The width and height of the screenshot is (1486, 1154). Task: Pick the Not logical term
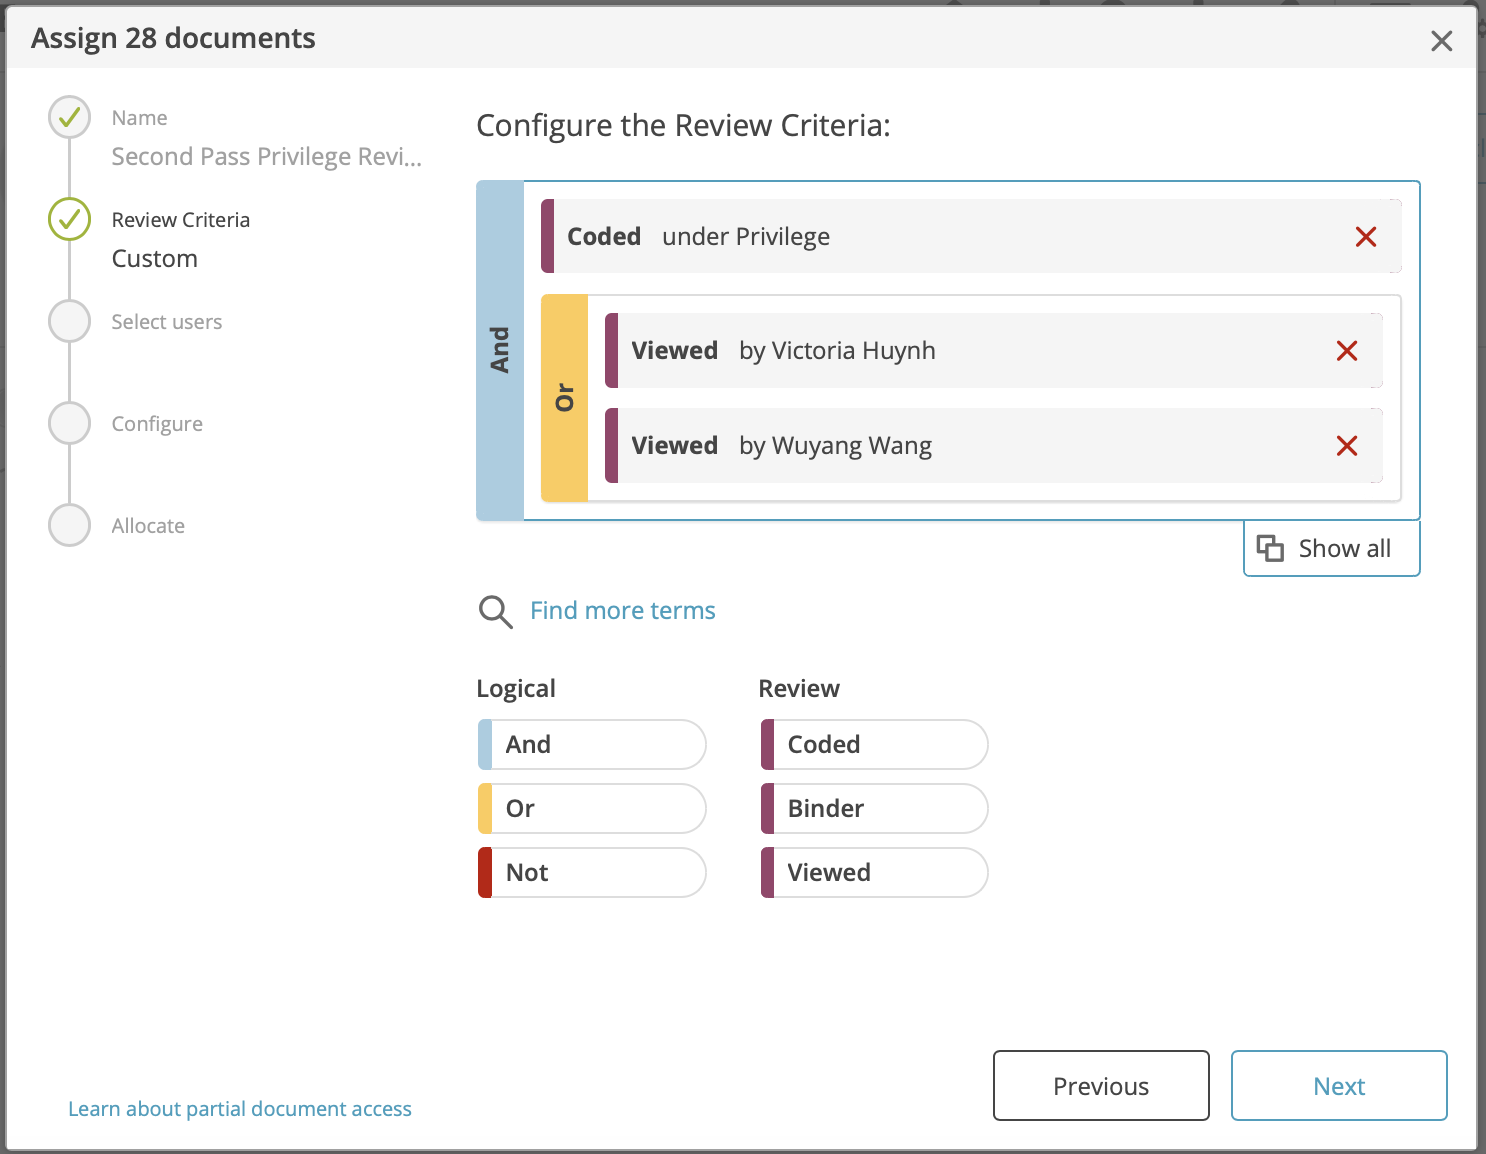point(590,872)
